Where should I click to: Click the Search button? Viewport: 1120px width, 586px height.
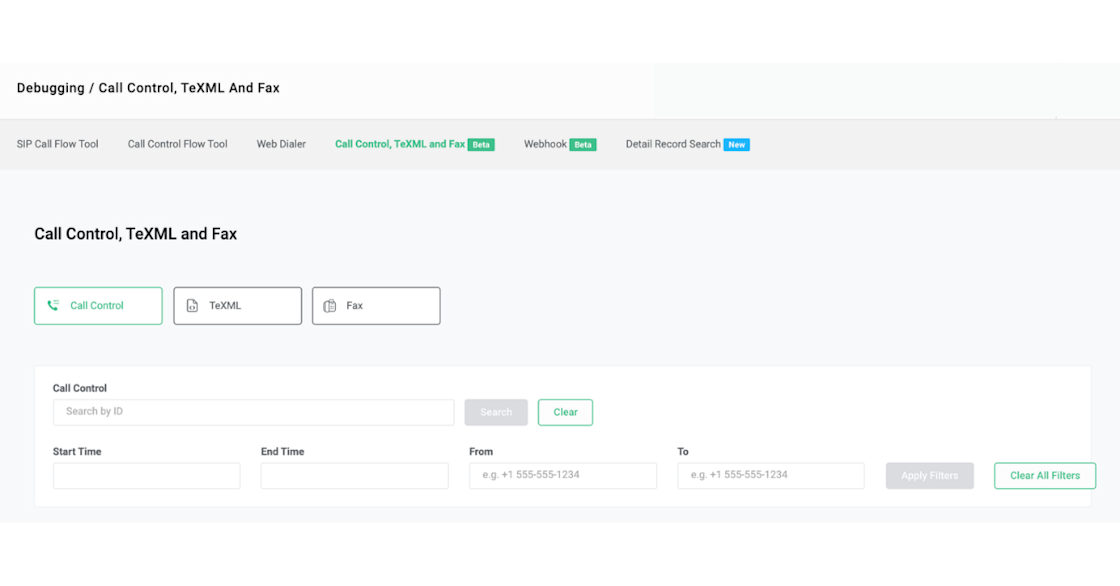496,412
